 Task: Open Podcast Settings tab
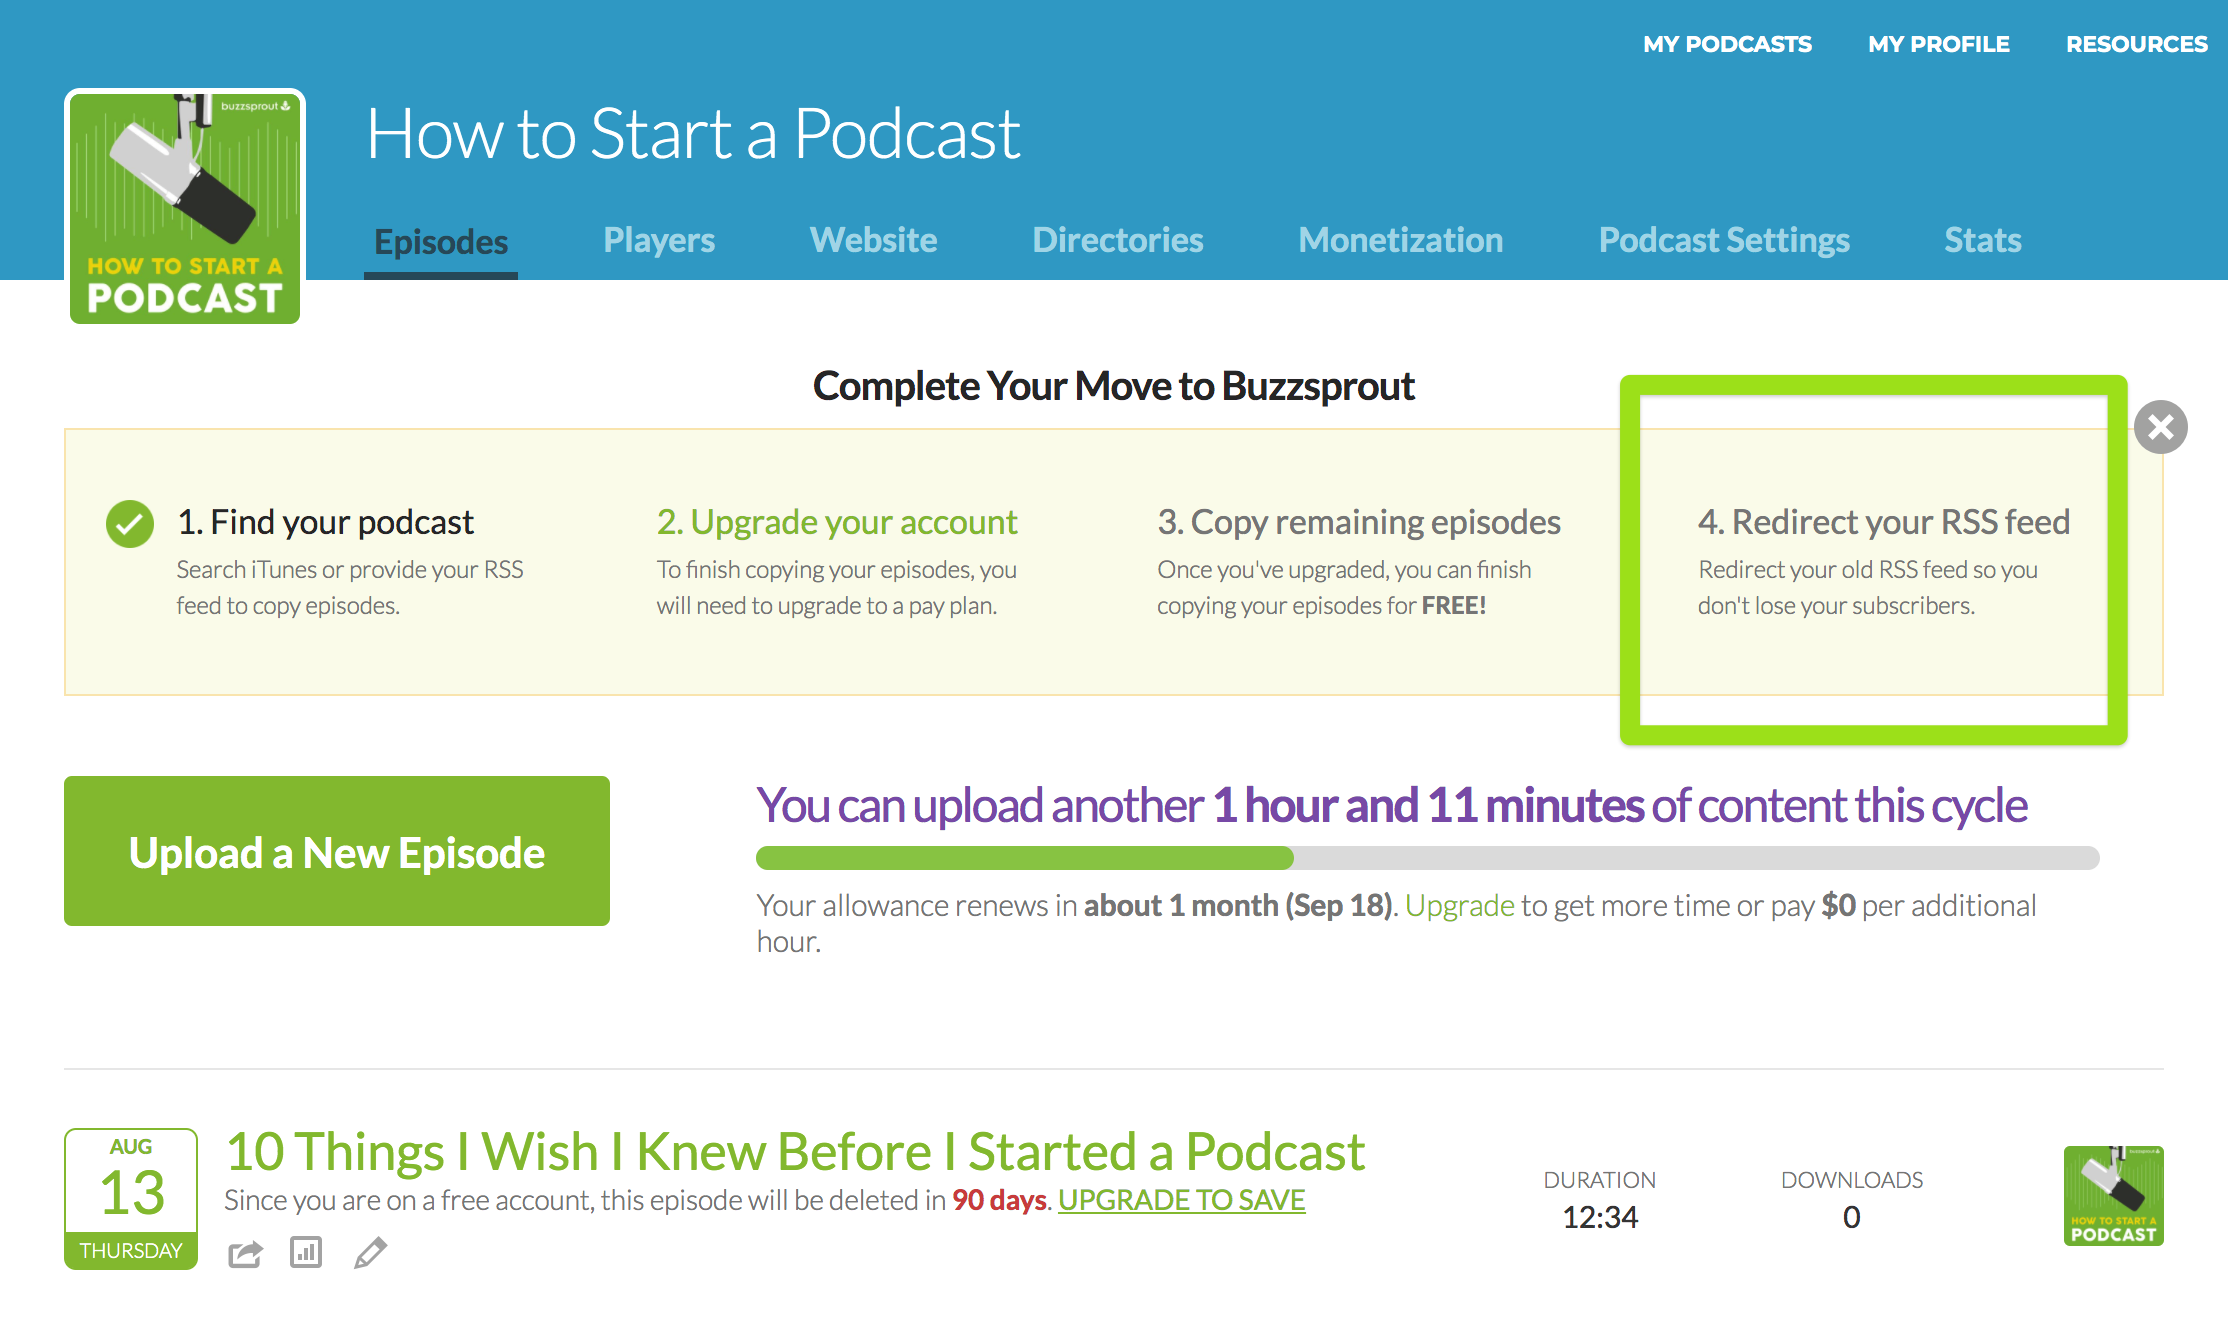[x=1723, y=240]
